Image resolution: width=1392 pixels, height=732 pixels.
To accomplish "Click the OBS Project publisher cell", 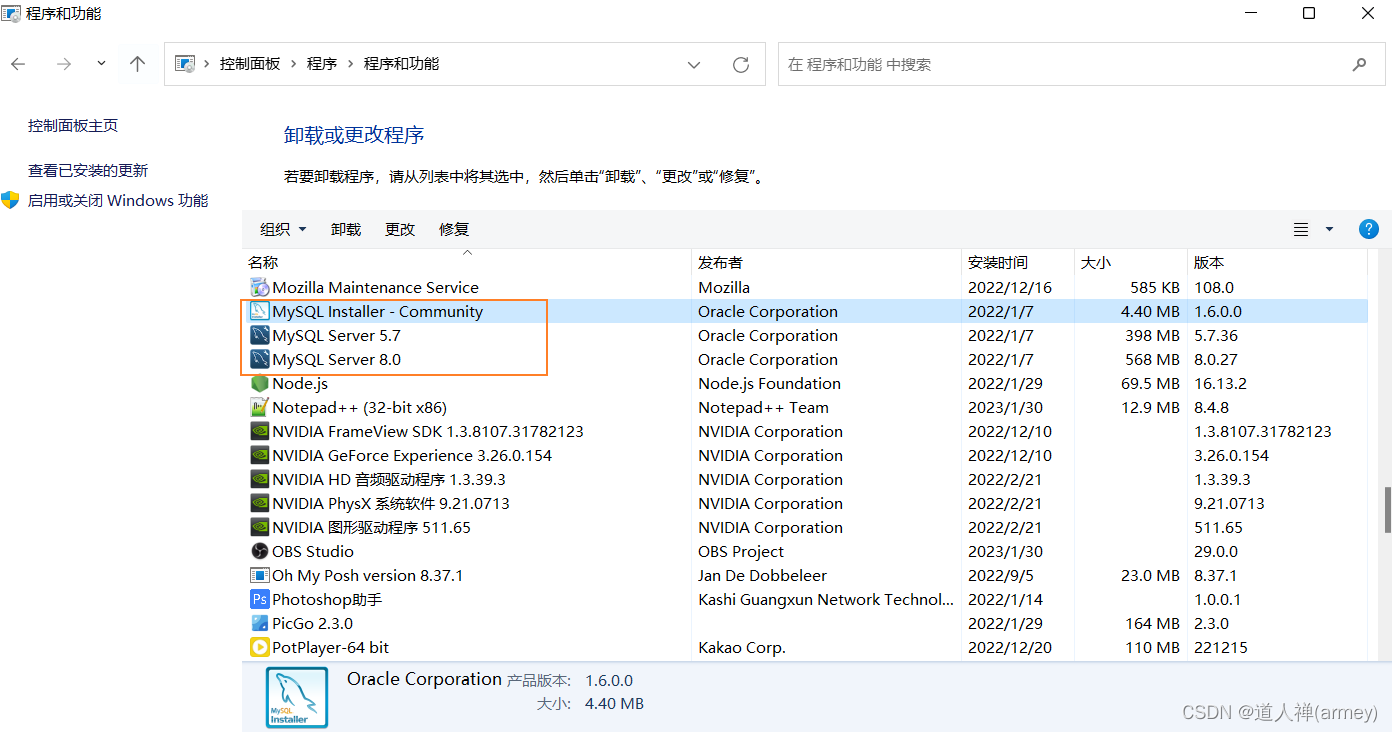I will [741, 552].
